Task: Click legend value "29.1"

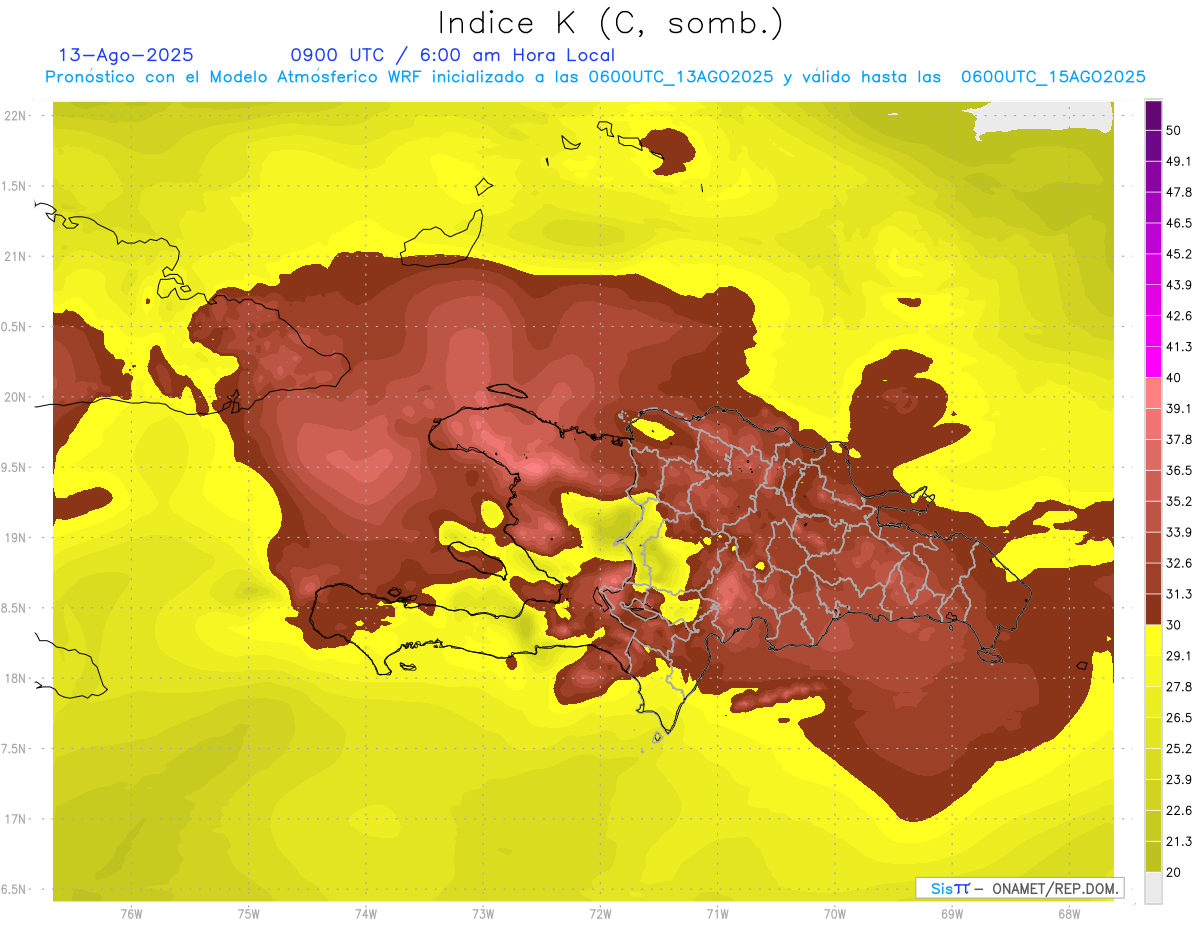Action: tap(1179, 656)
